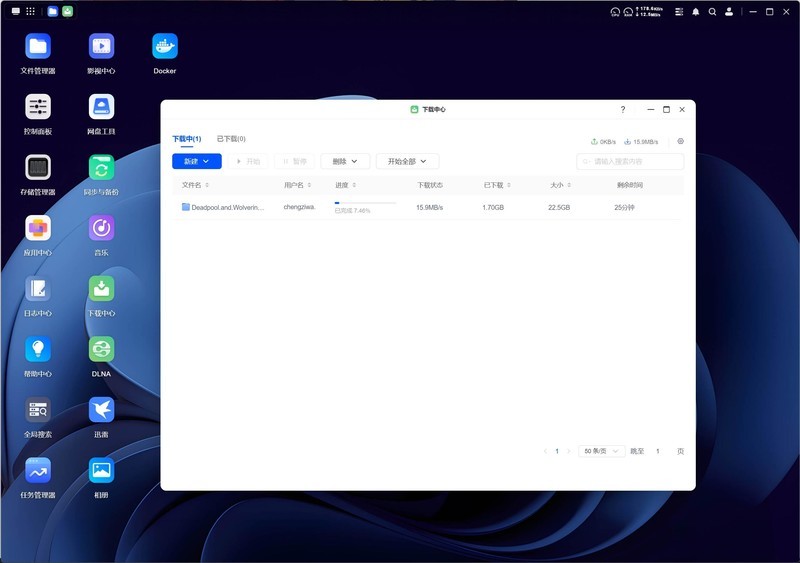Open the 应用中心 app center icon

coord(38,229)
